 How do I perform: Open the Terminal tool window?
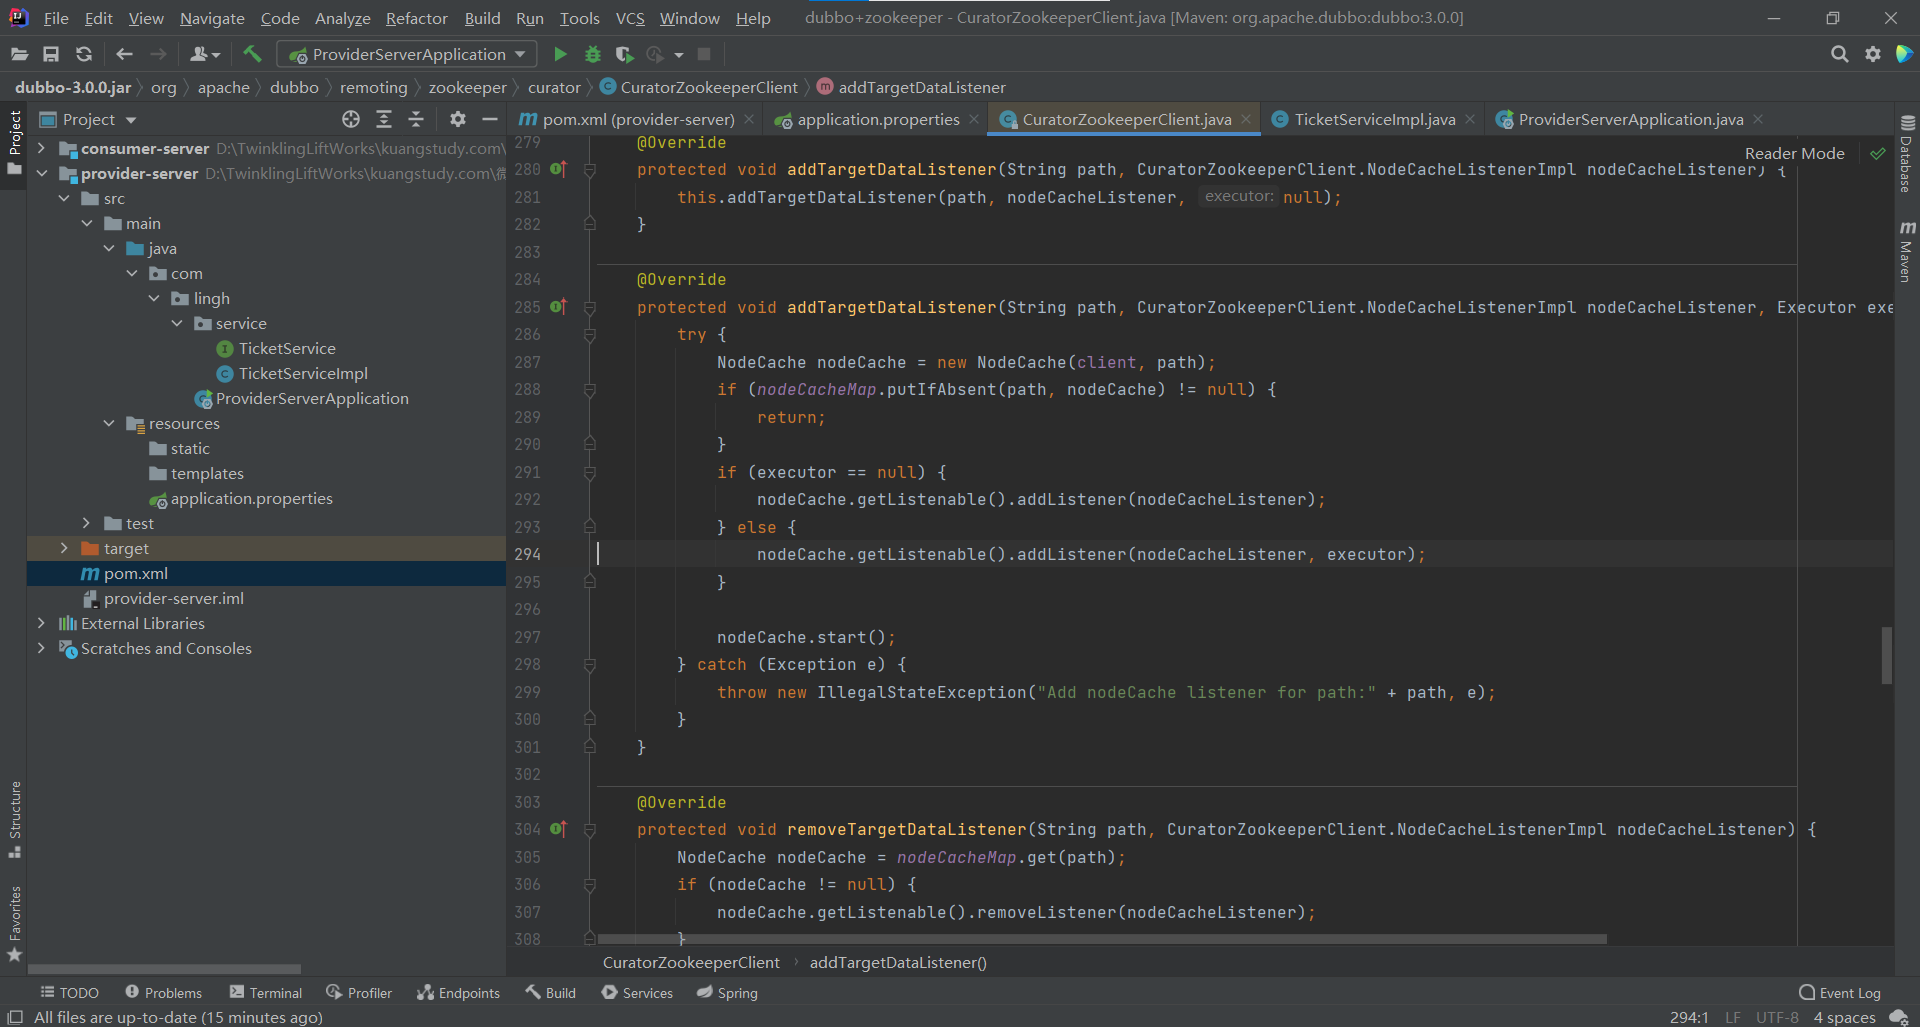click(x=266, y=992)
